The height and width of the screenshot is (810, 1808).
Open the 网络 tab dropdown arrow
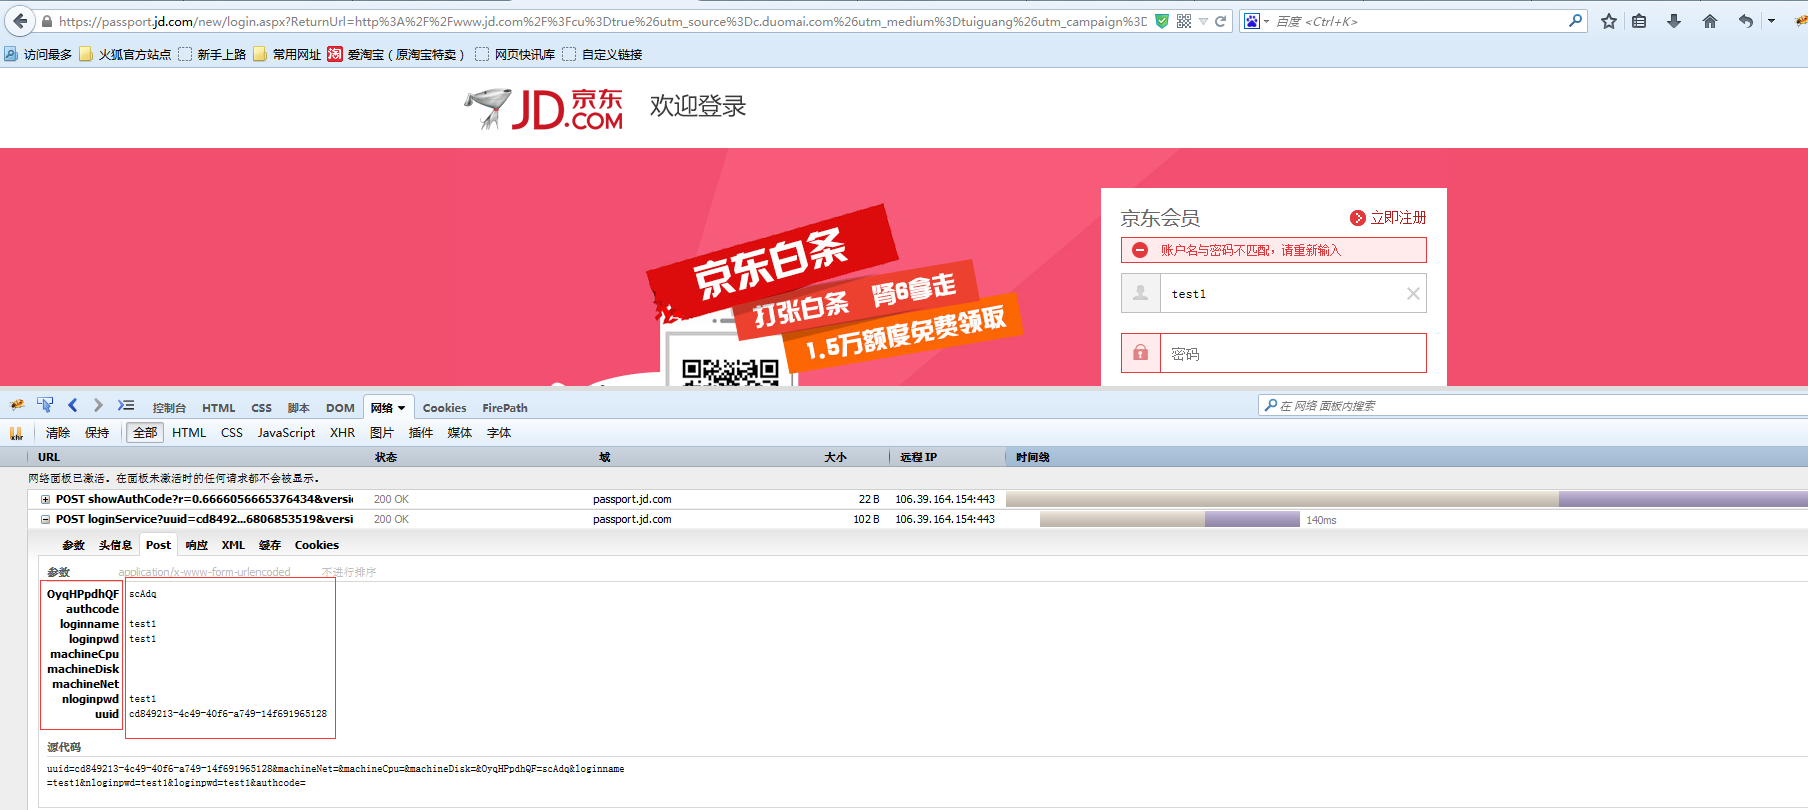pyautogui.click(x=401, y=408)
